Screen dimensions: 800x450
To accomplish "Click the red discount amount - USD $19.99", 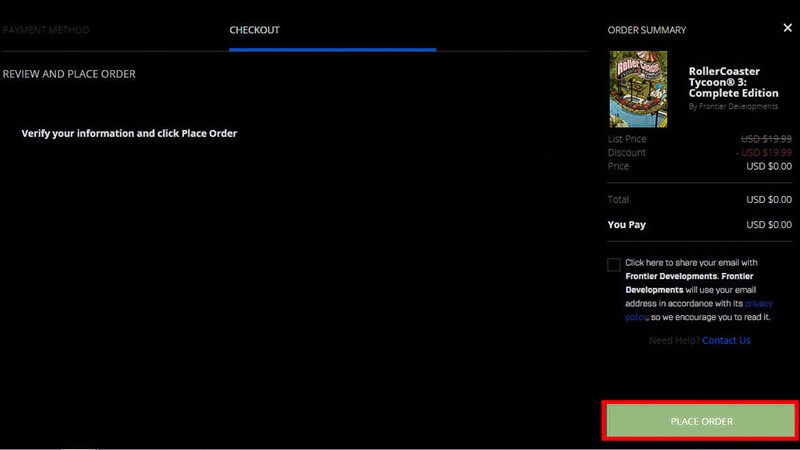I will coord(764,153).
